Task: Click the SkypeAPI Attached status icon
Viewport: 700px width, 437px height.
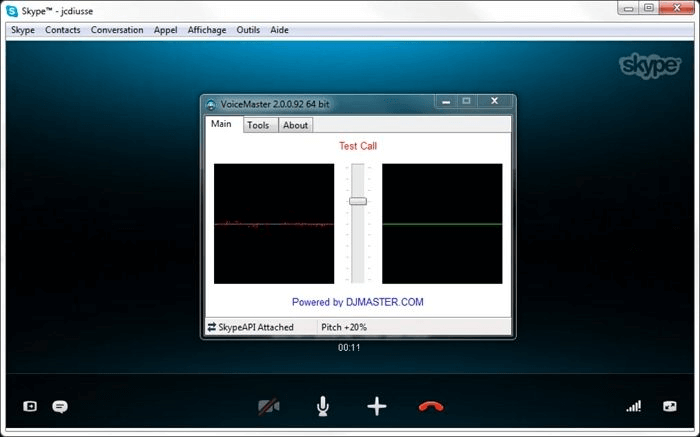Action: tap(212, 327)
